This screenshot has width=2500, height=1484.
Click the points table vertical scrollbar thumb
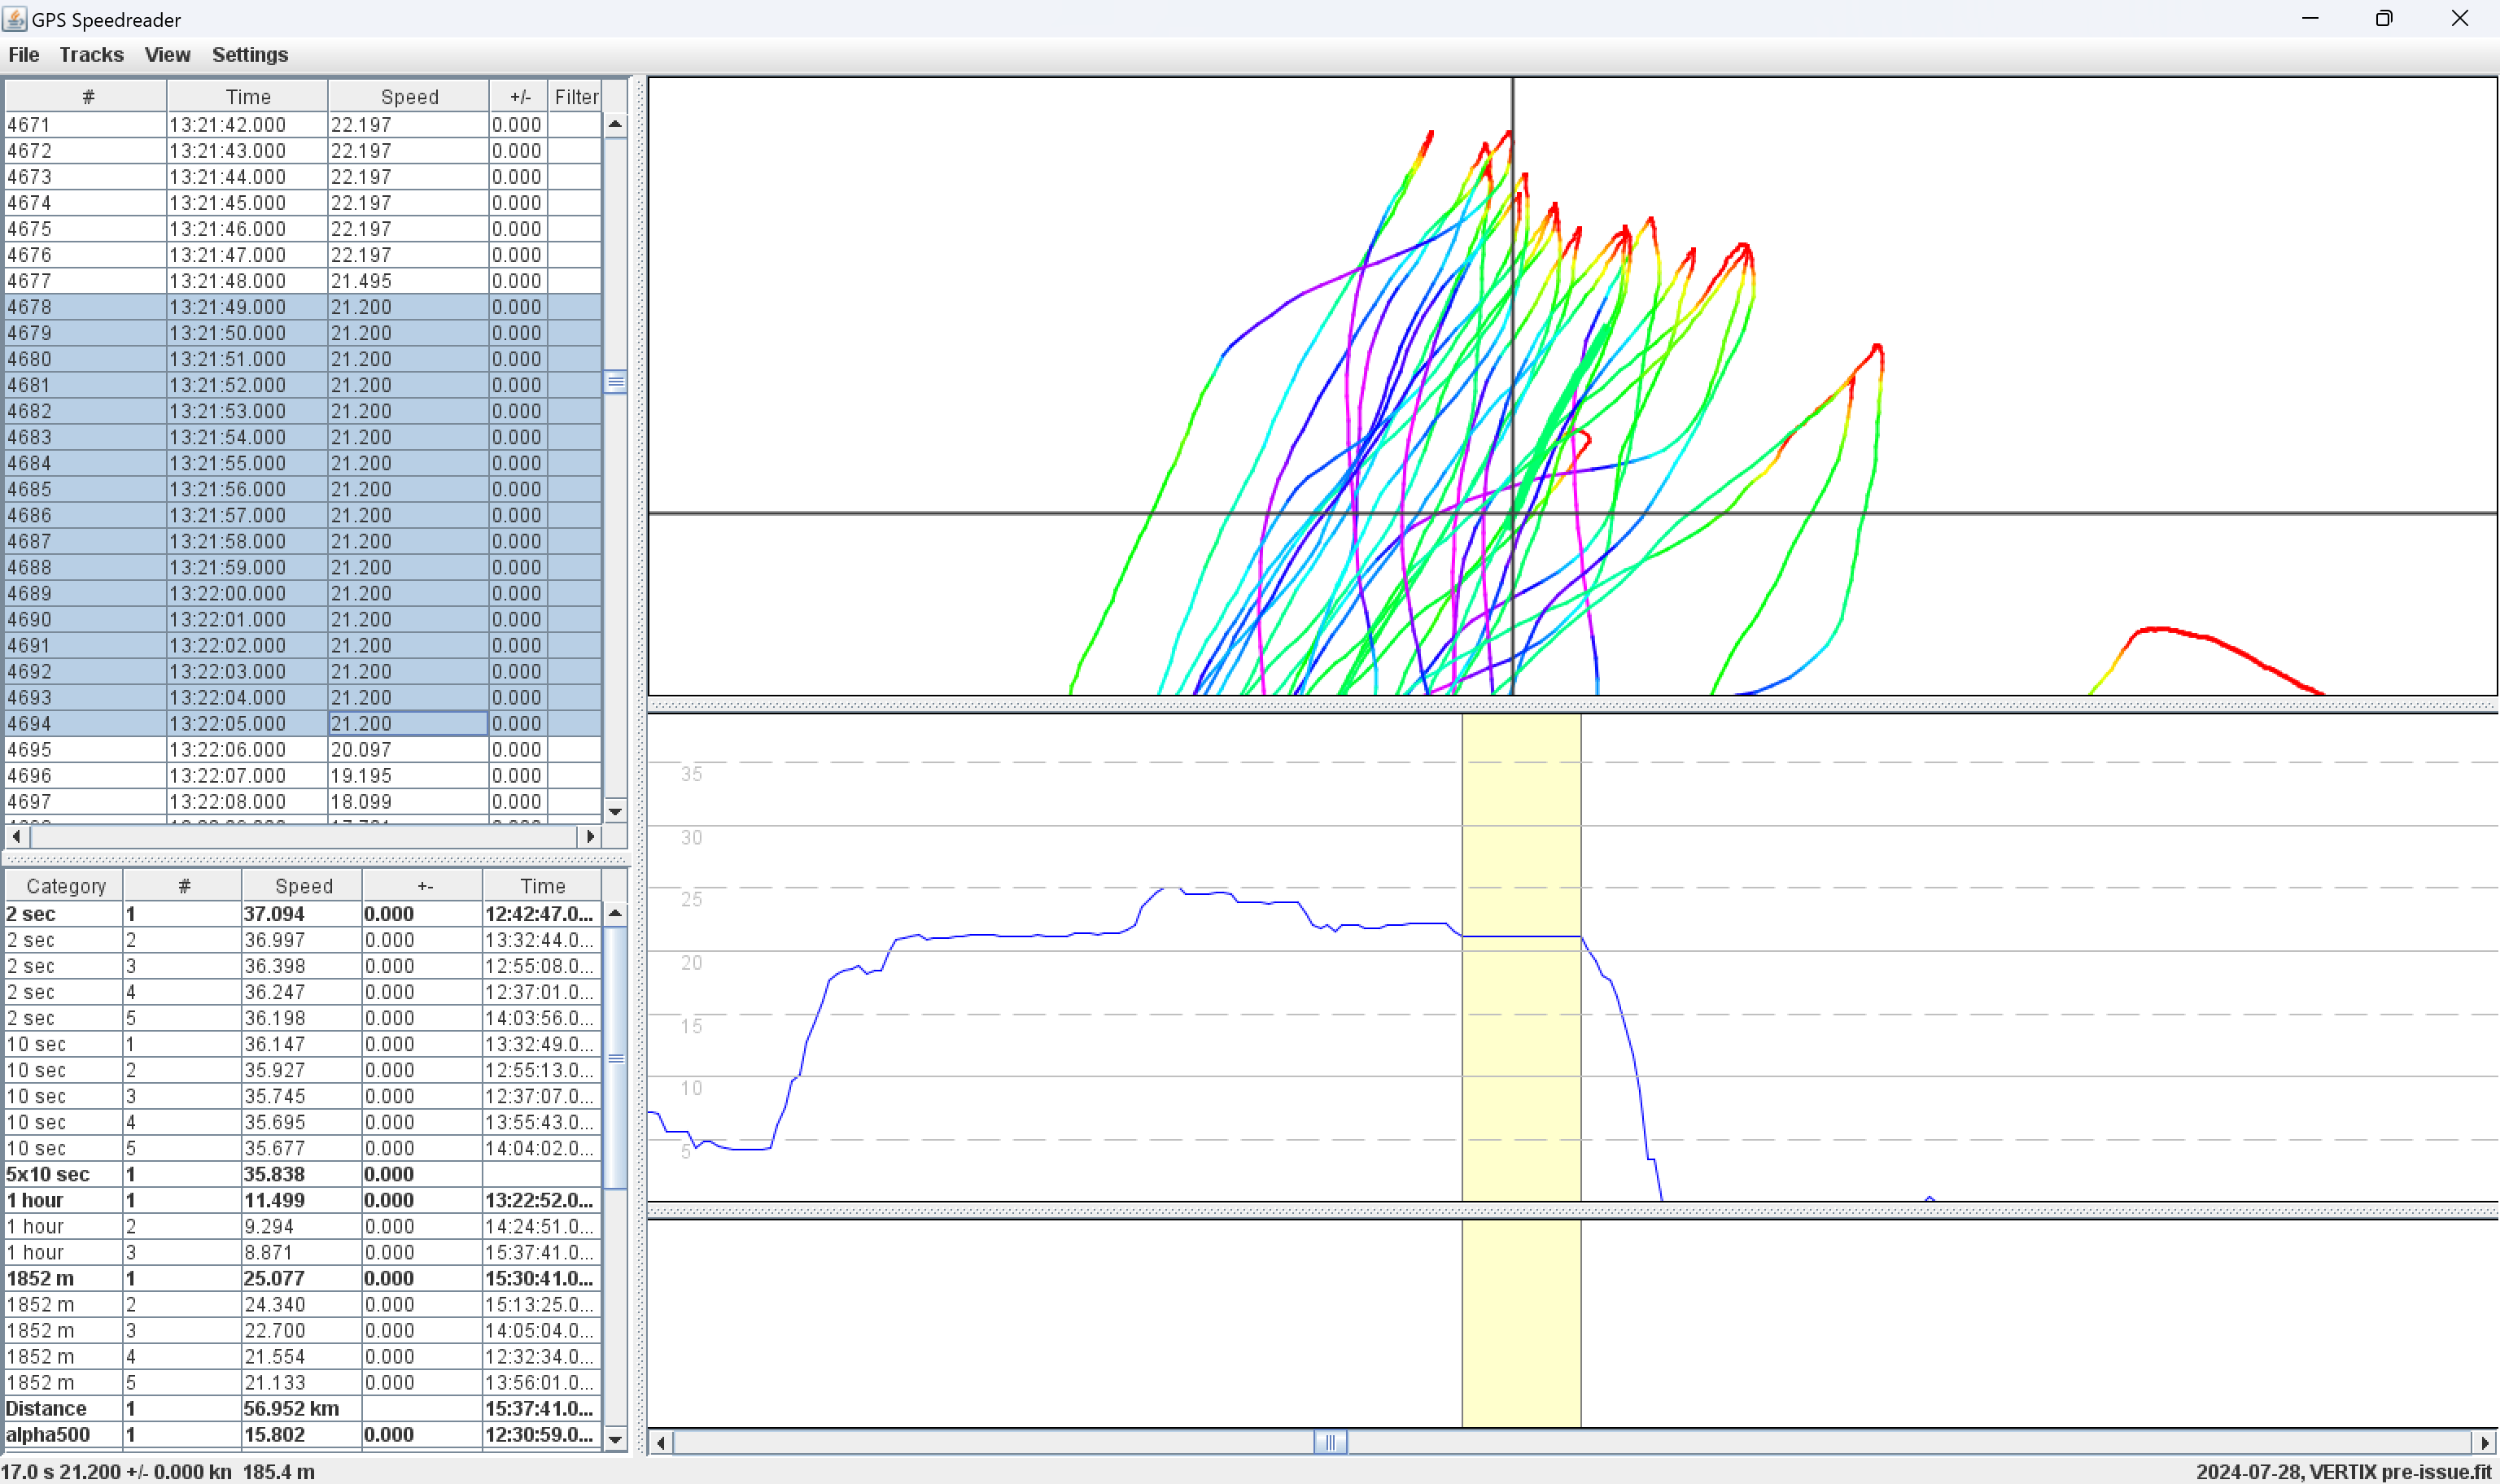tap(615, 382)
